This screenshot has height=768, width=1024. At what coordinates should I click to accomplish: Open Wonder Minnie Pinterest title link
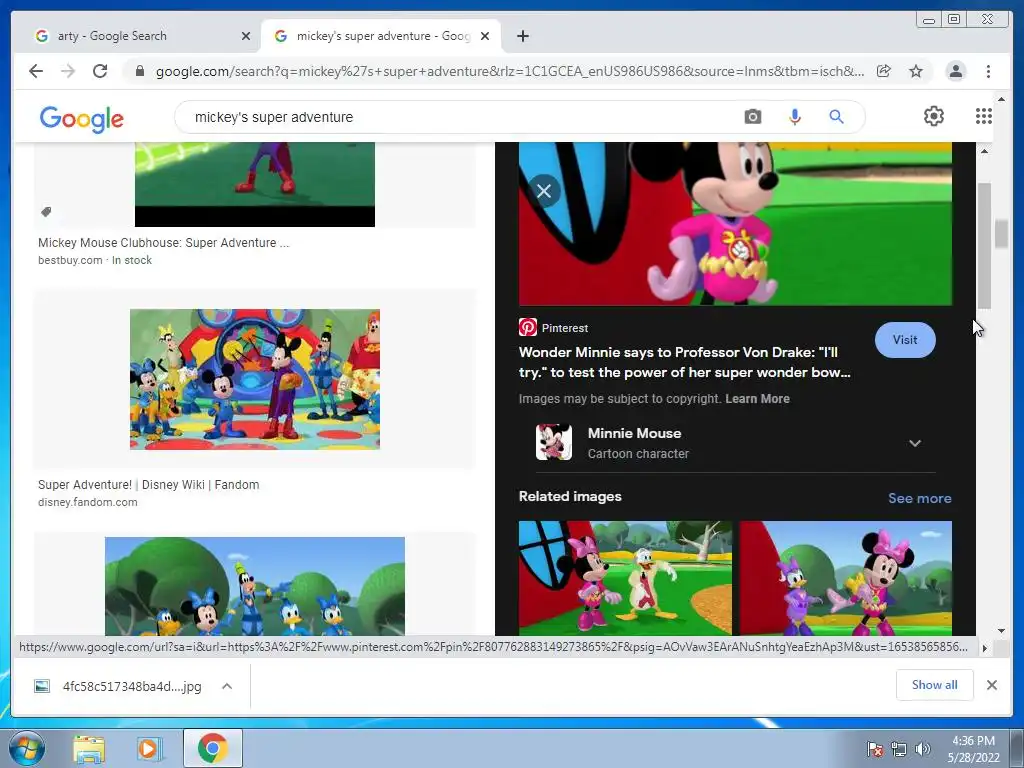point(684,362)
